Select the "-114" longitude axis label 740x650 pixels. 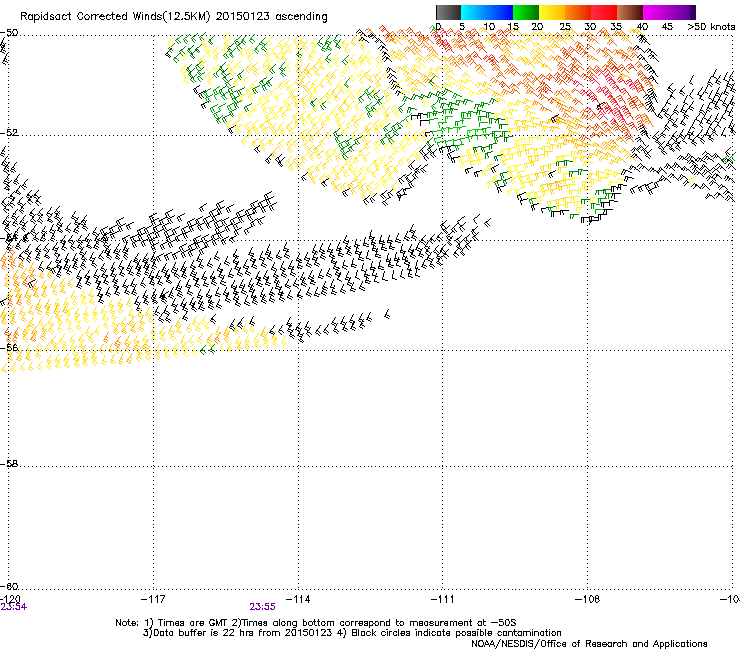298,599
